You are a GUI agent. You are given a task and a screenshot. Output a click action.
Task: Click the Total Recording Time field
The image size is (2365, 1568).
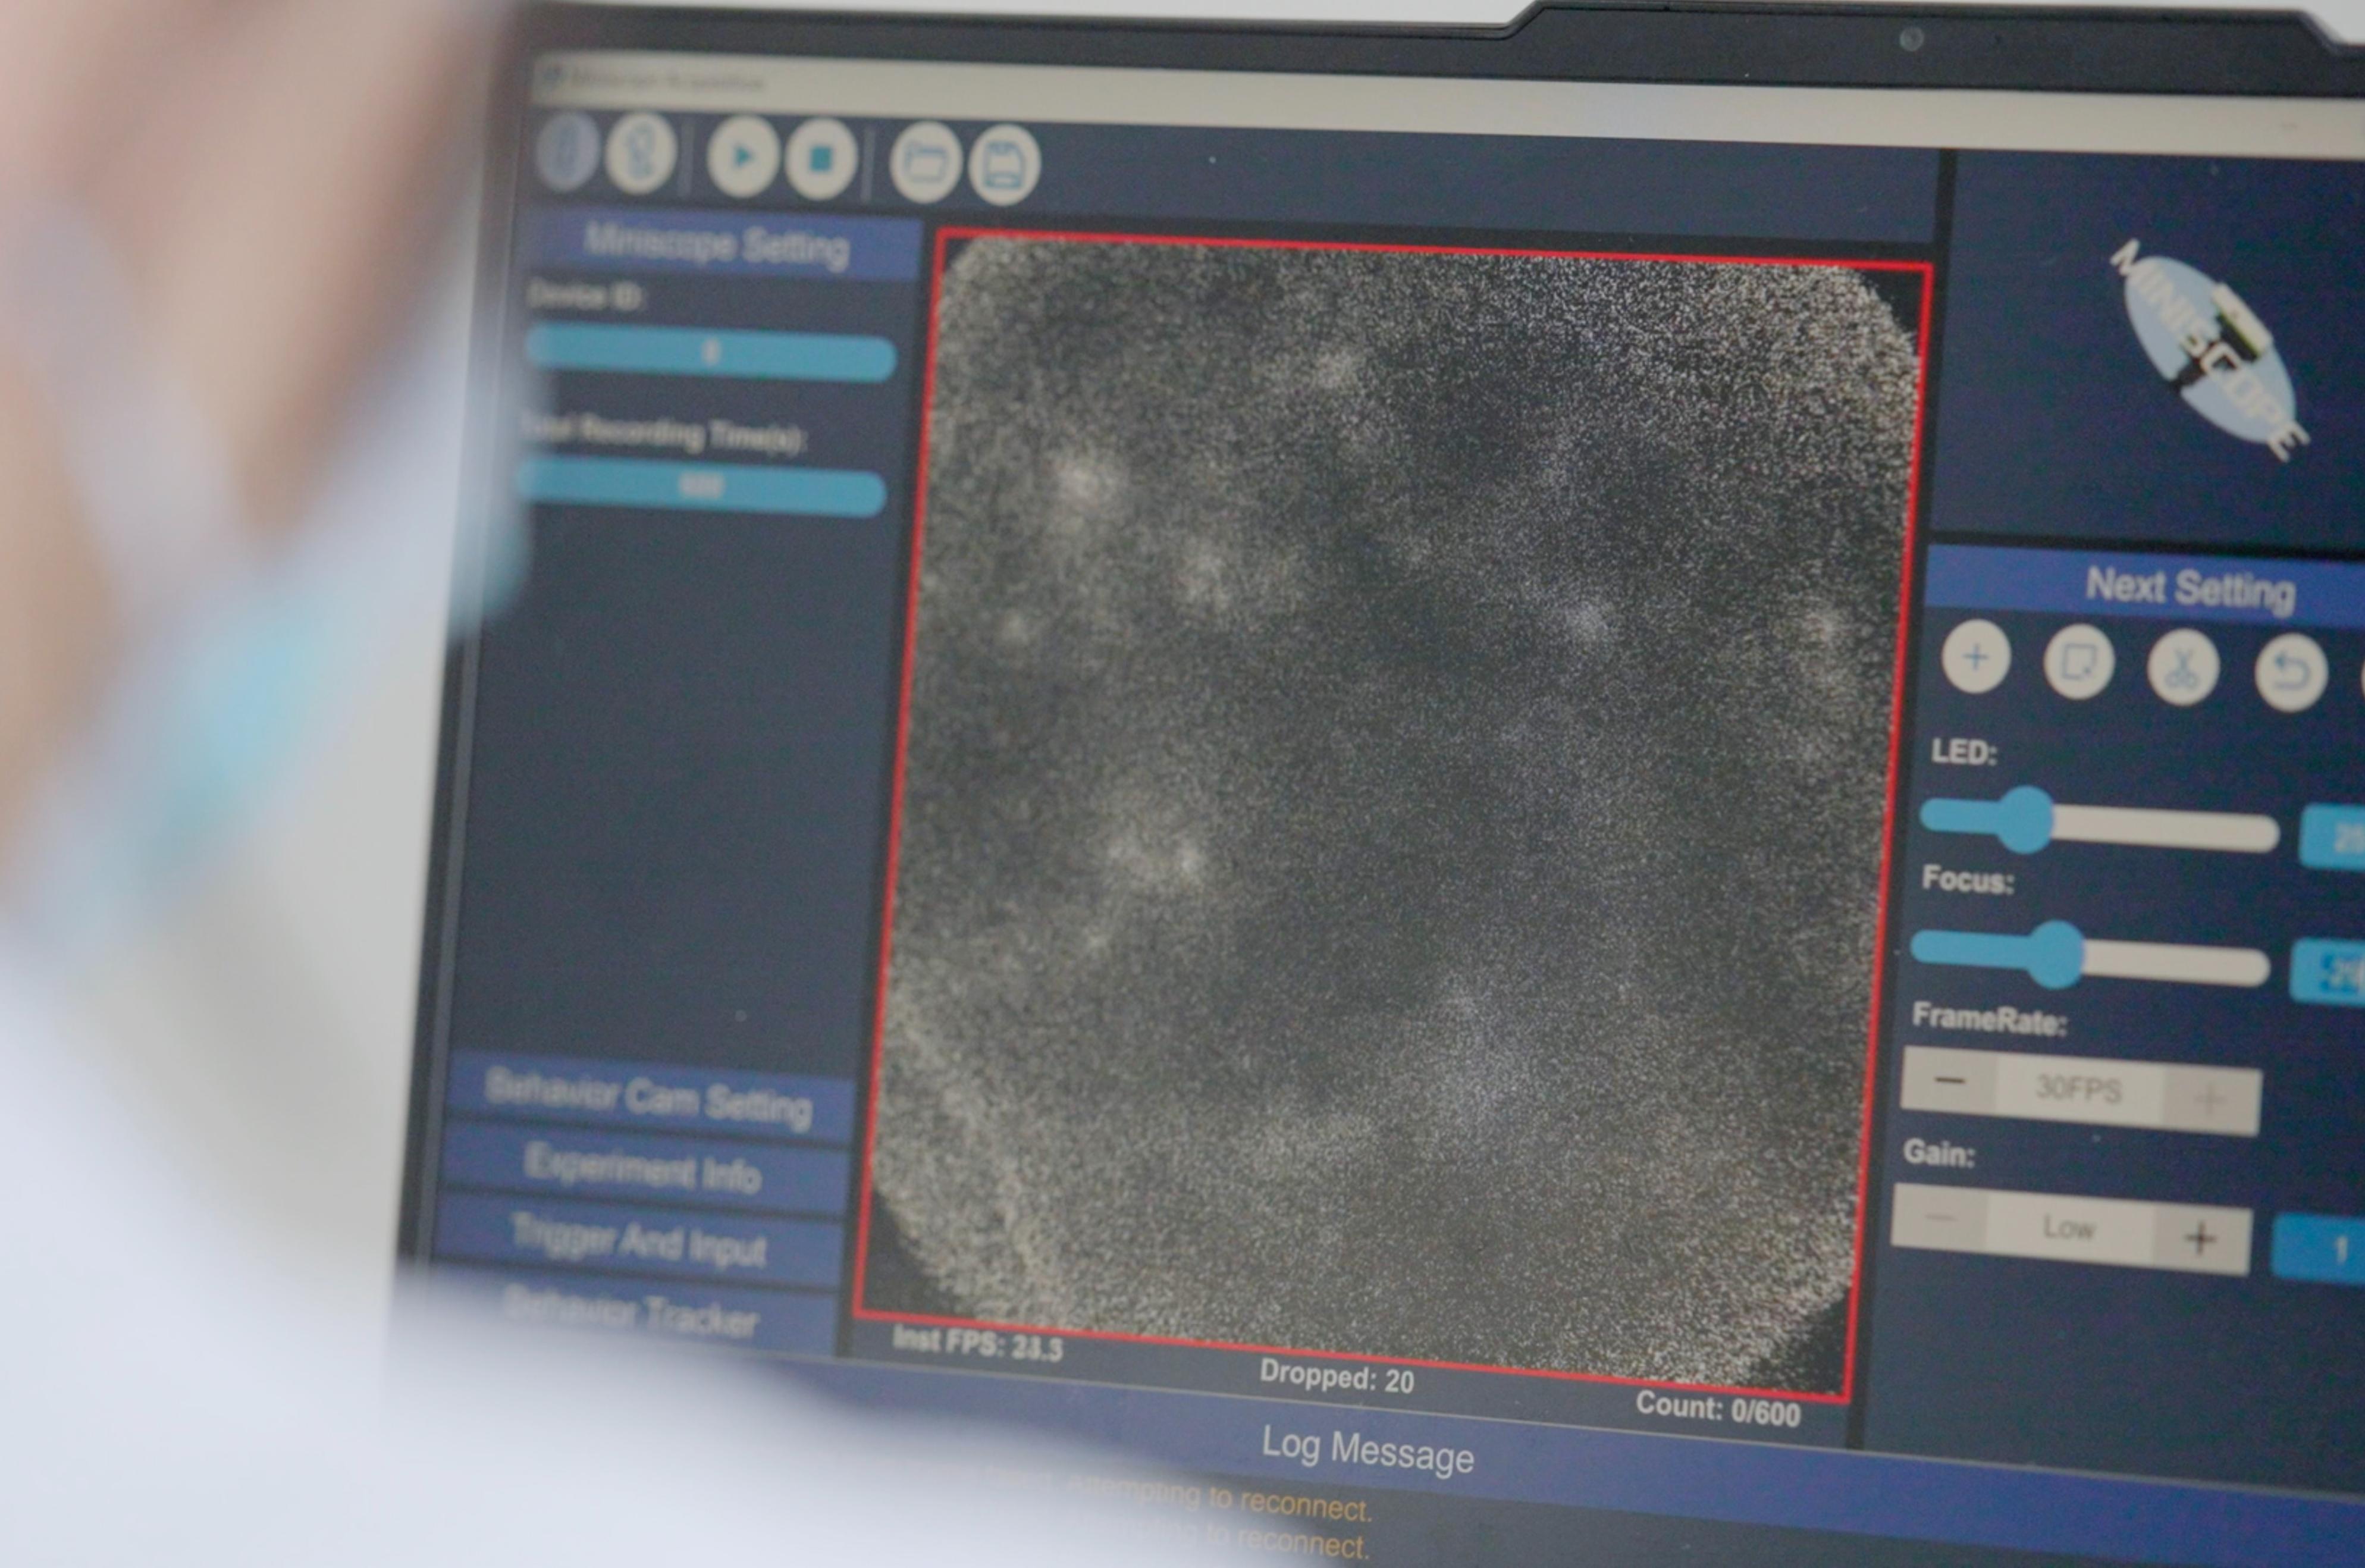tap(701, 487)
